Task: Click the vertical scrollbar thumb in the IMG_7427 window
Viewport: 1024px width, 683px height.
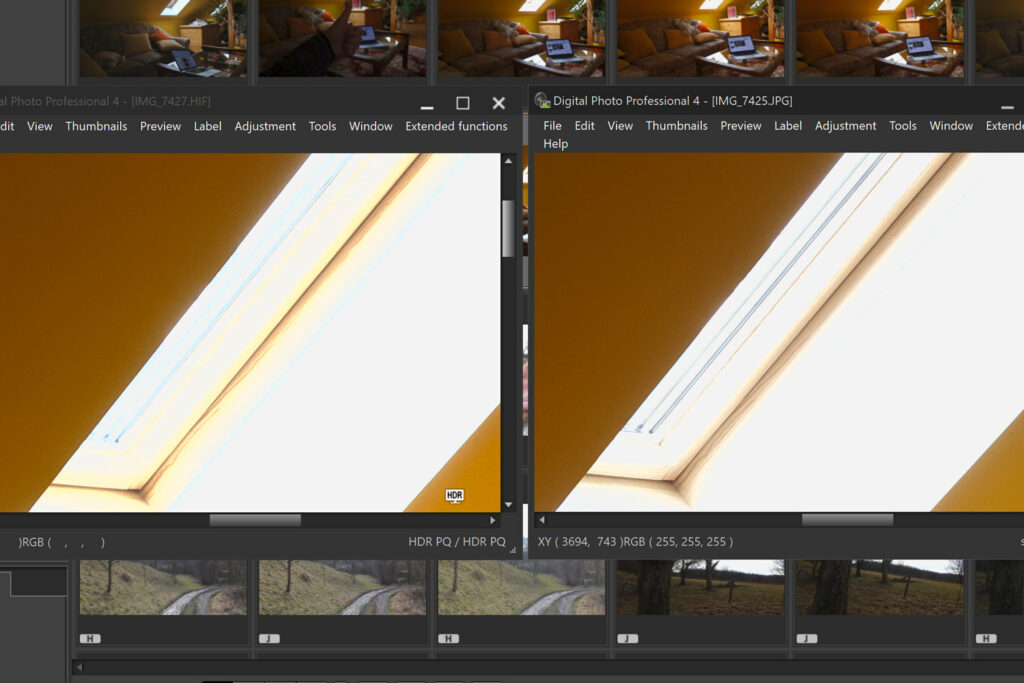Action: coord(508,228)
